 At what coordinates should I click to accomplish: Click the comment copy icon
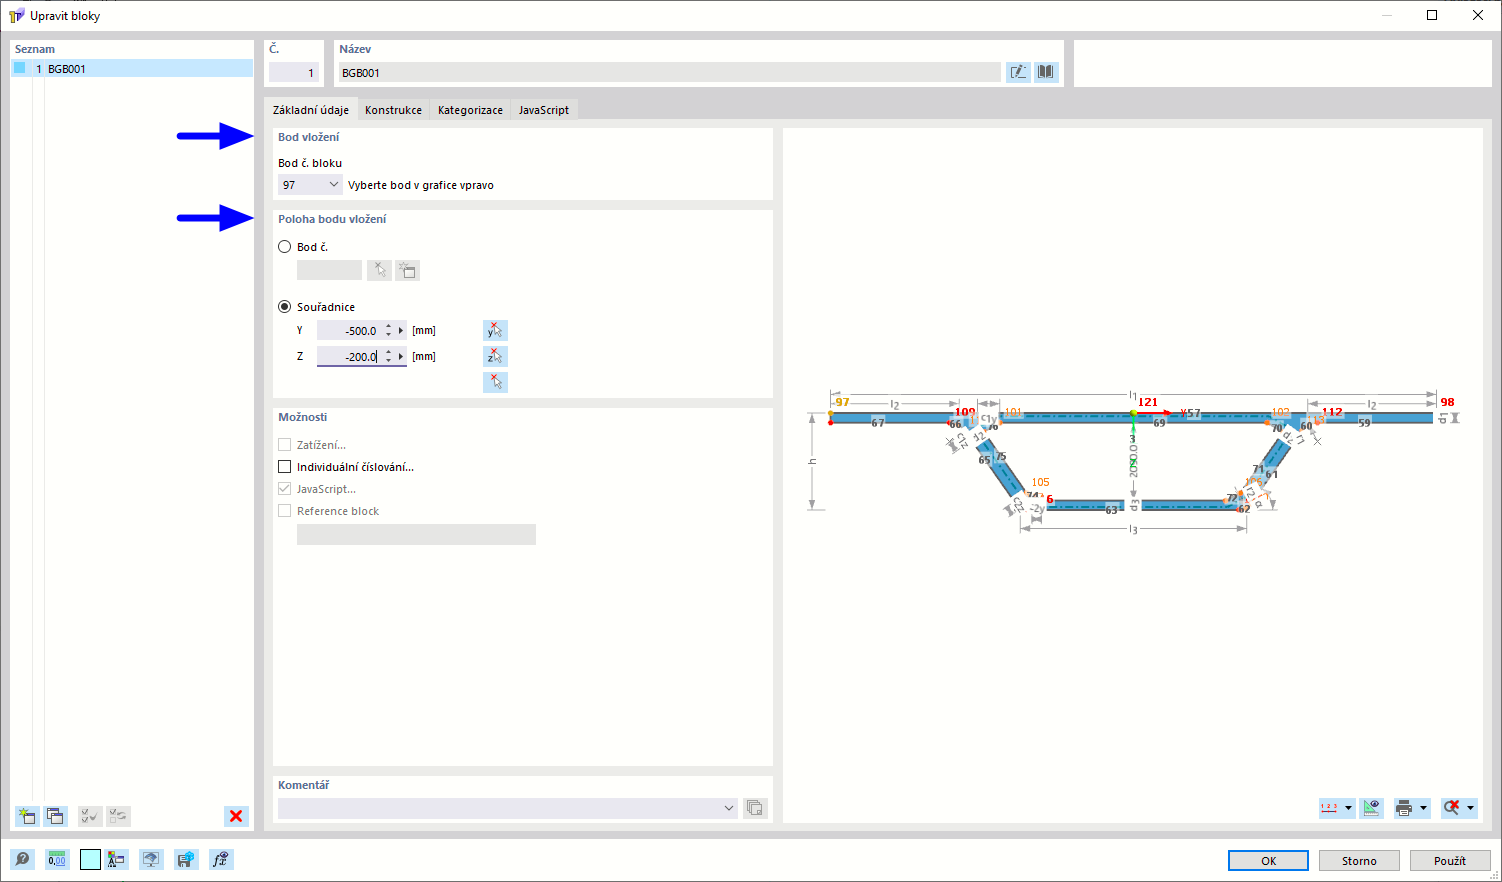click(x=755, y=808)
